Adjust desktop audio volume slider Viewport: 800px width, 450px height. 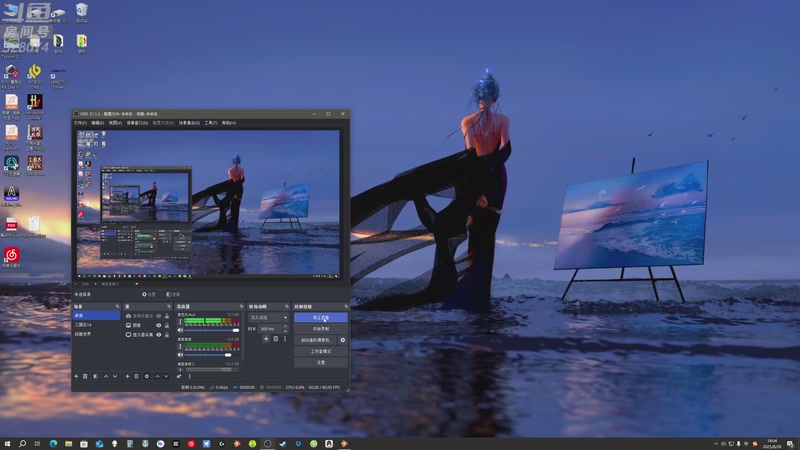[x=212, y=355]
